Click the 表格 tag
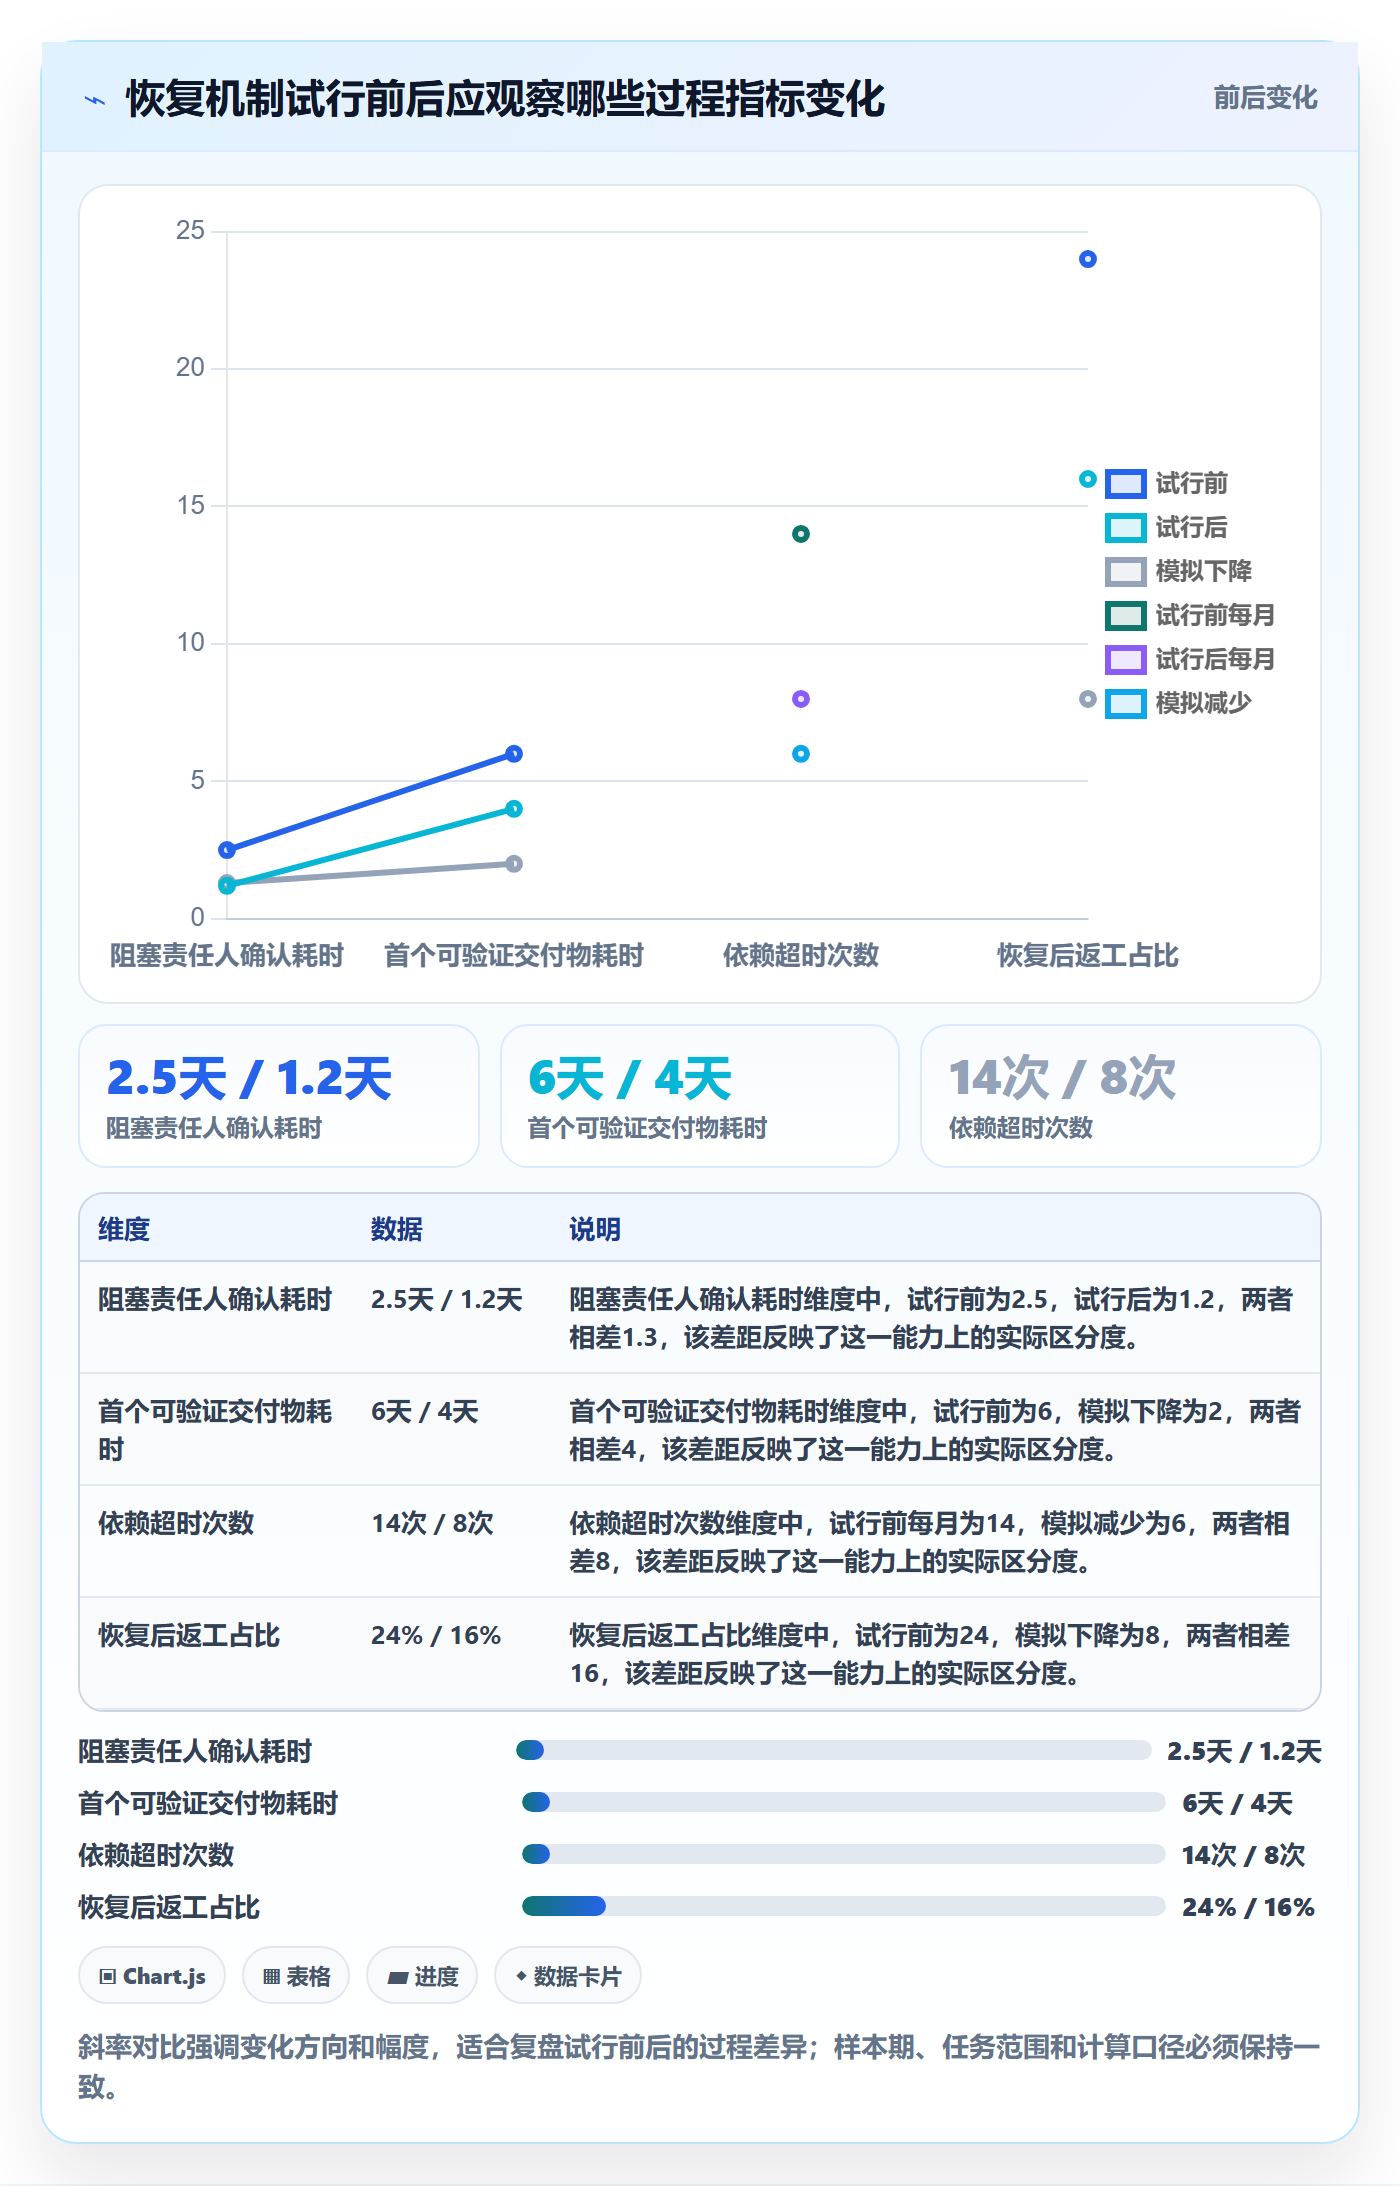The image size is (1400, 2186). tap(296, 1976)
